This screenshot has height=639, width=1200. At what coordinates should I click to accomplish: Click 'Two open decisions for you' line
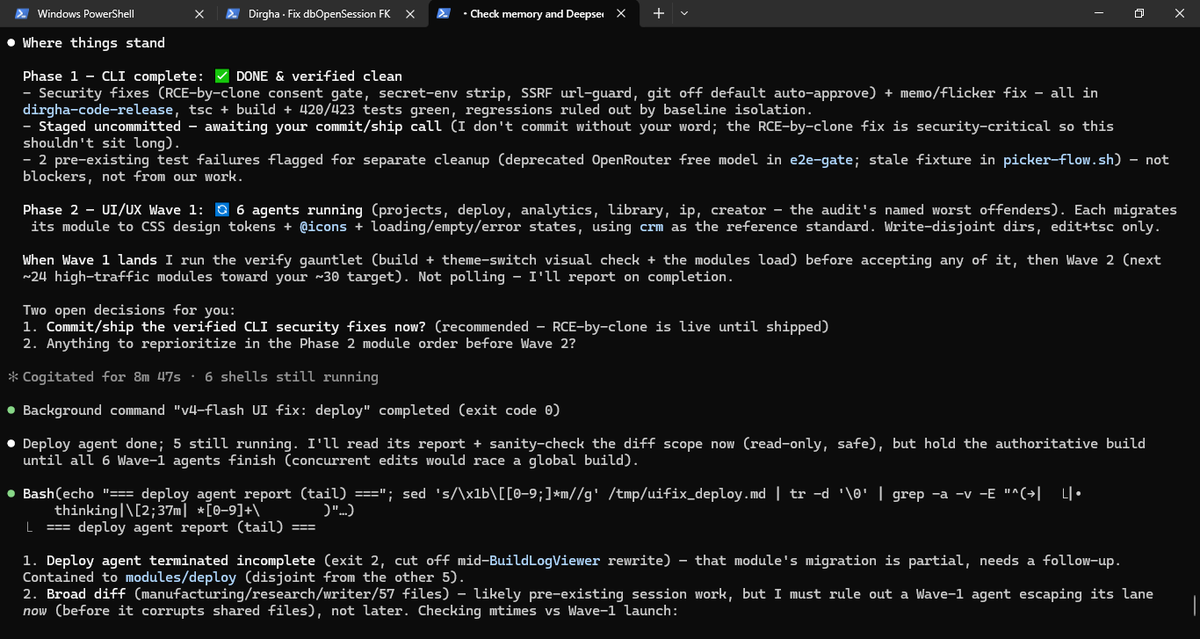point(130,310)
